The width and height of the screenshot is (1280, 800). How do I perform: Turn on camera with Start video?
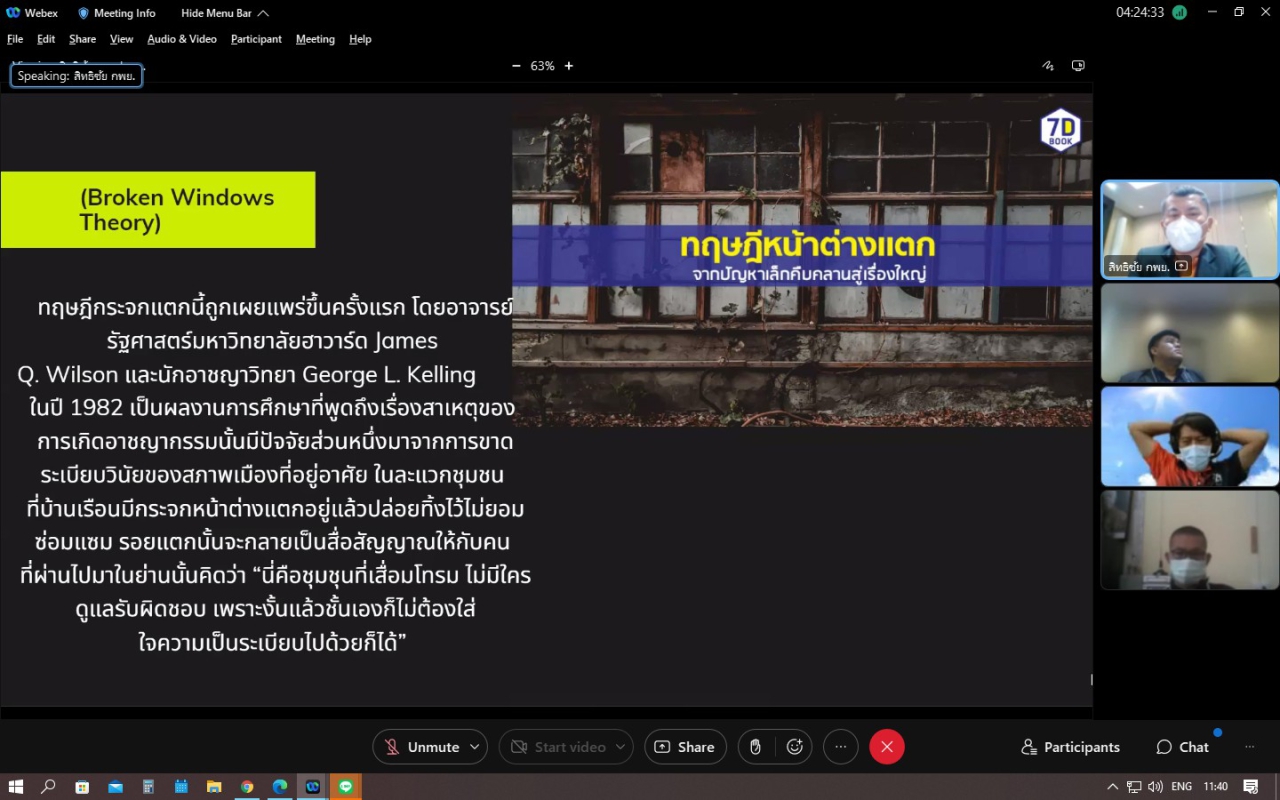click(559, 747)
